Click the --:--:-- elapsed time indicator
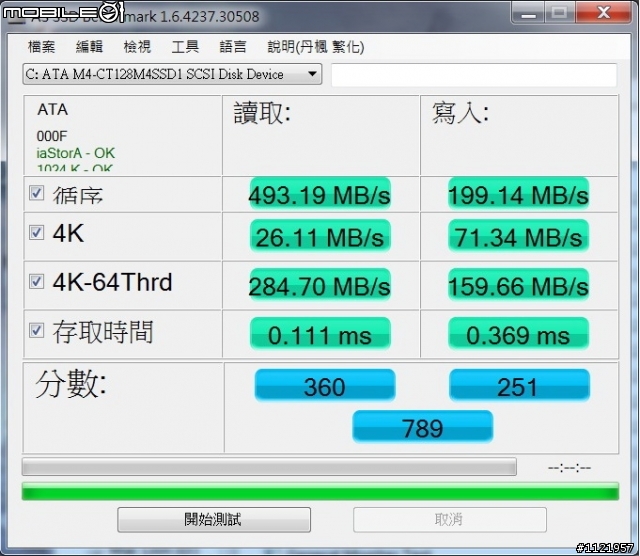Image resolution: width=640 pixels, height=556 pixels. click(569, 467)
